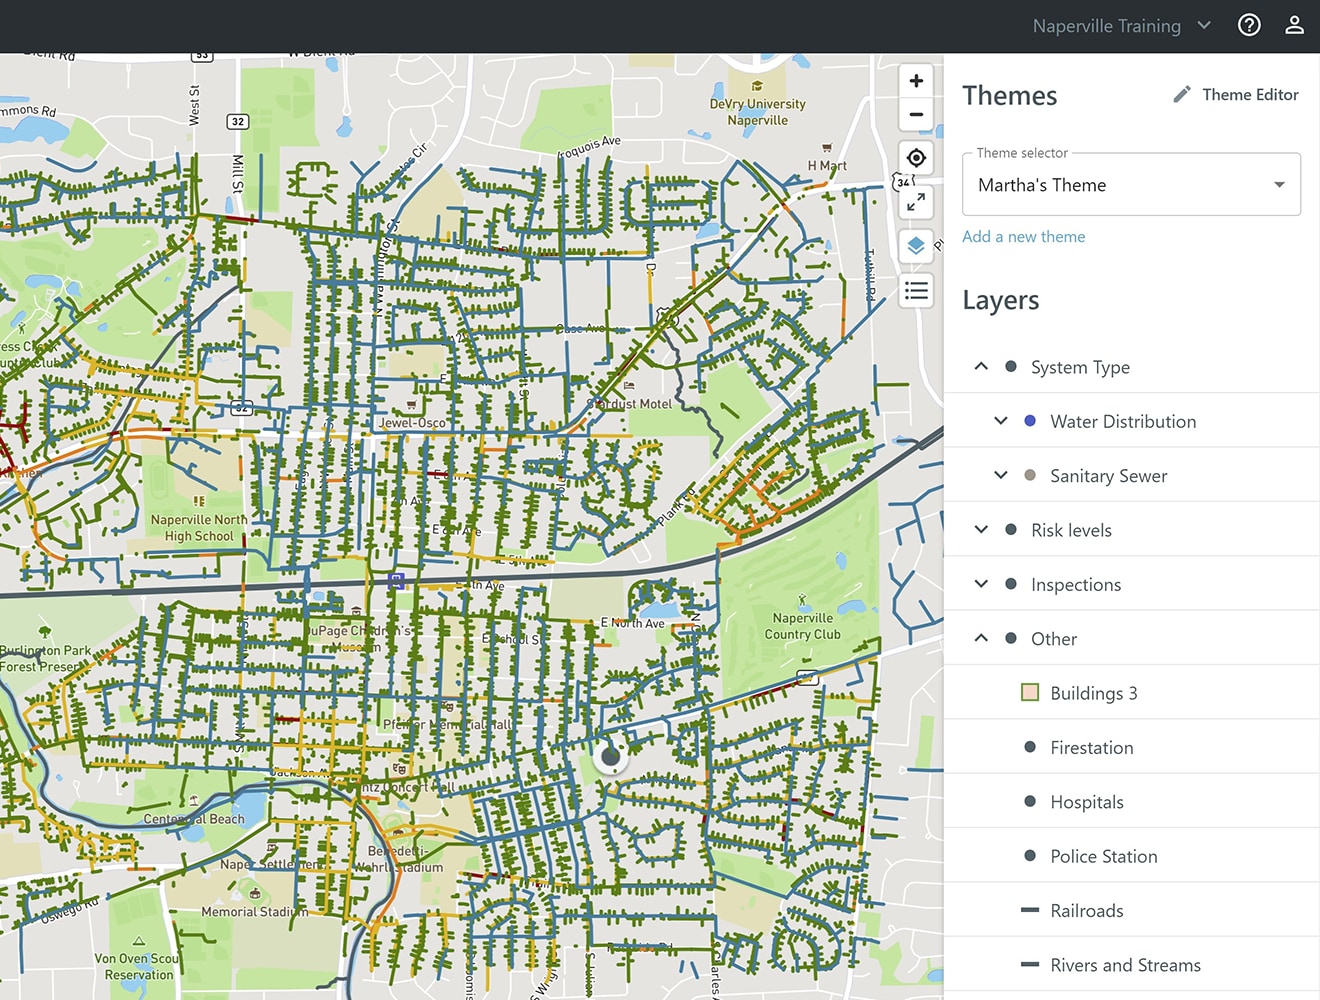The width and height of the screenshot is (1320, 1000).
Task: Open the user account profile icon
Action: click(x=1294, y=25)
